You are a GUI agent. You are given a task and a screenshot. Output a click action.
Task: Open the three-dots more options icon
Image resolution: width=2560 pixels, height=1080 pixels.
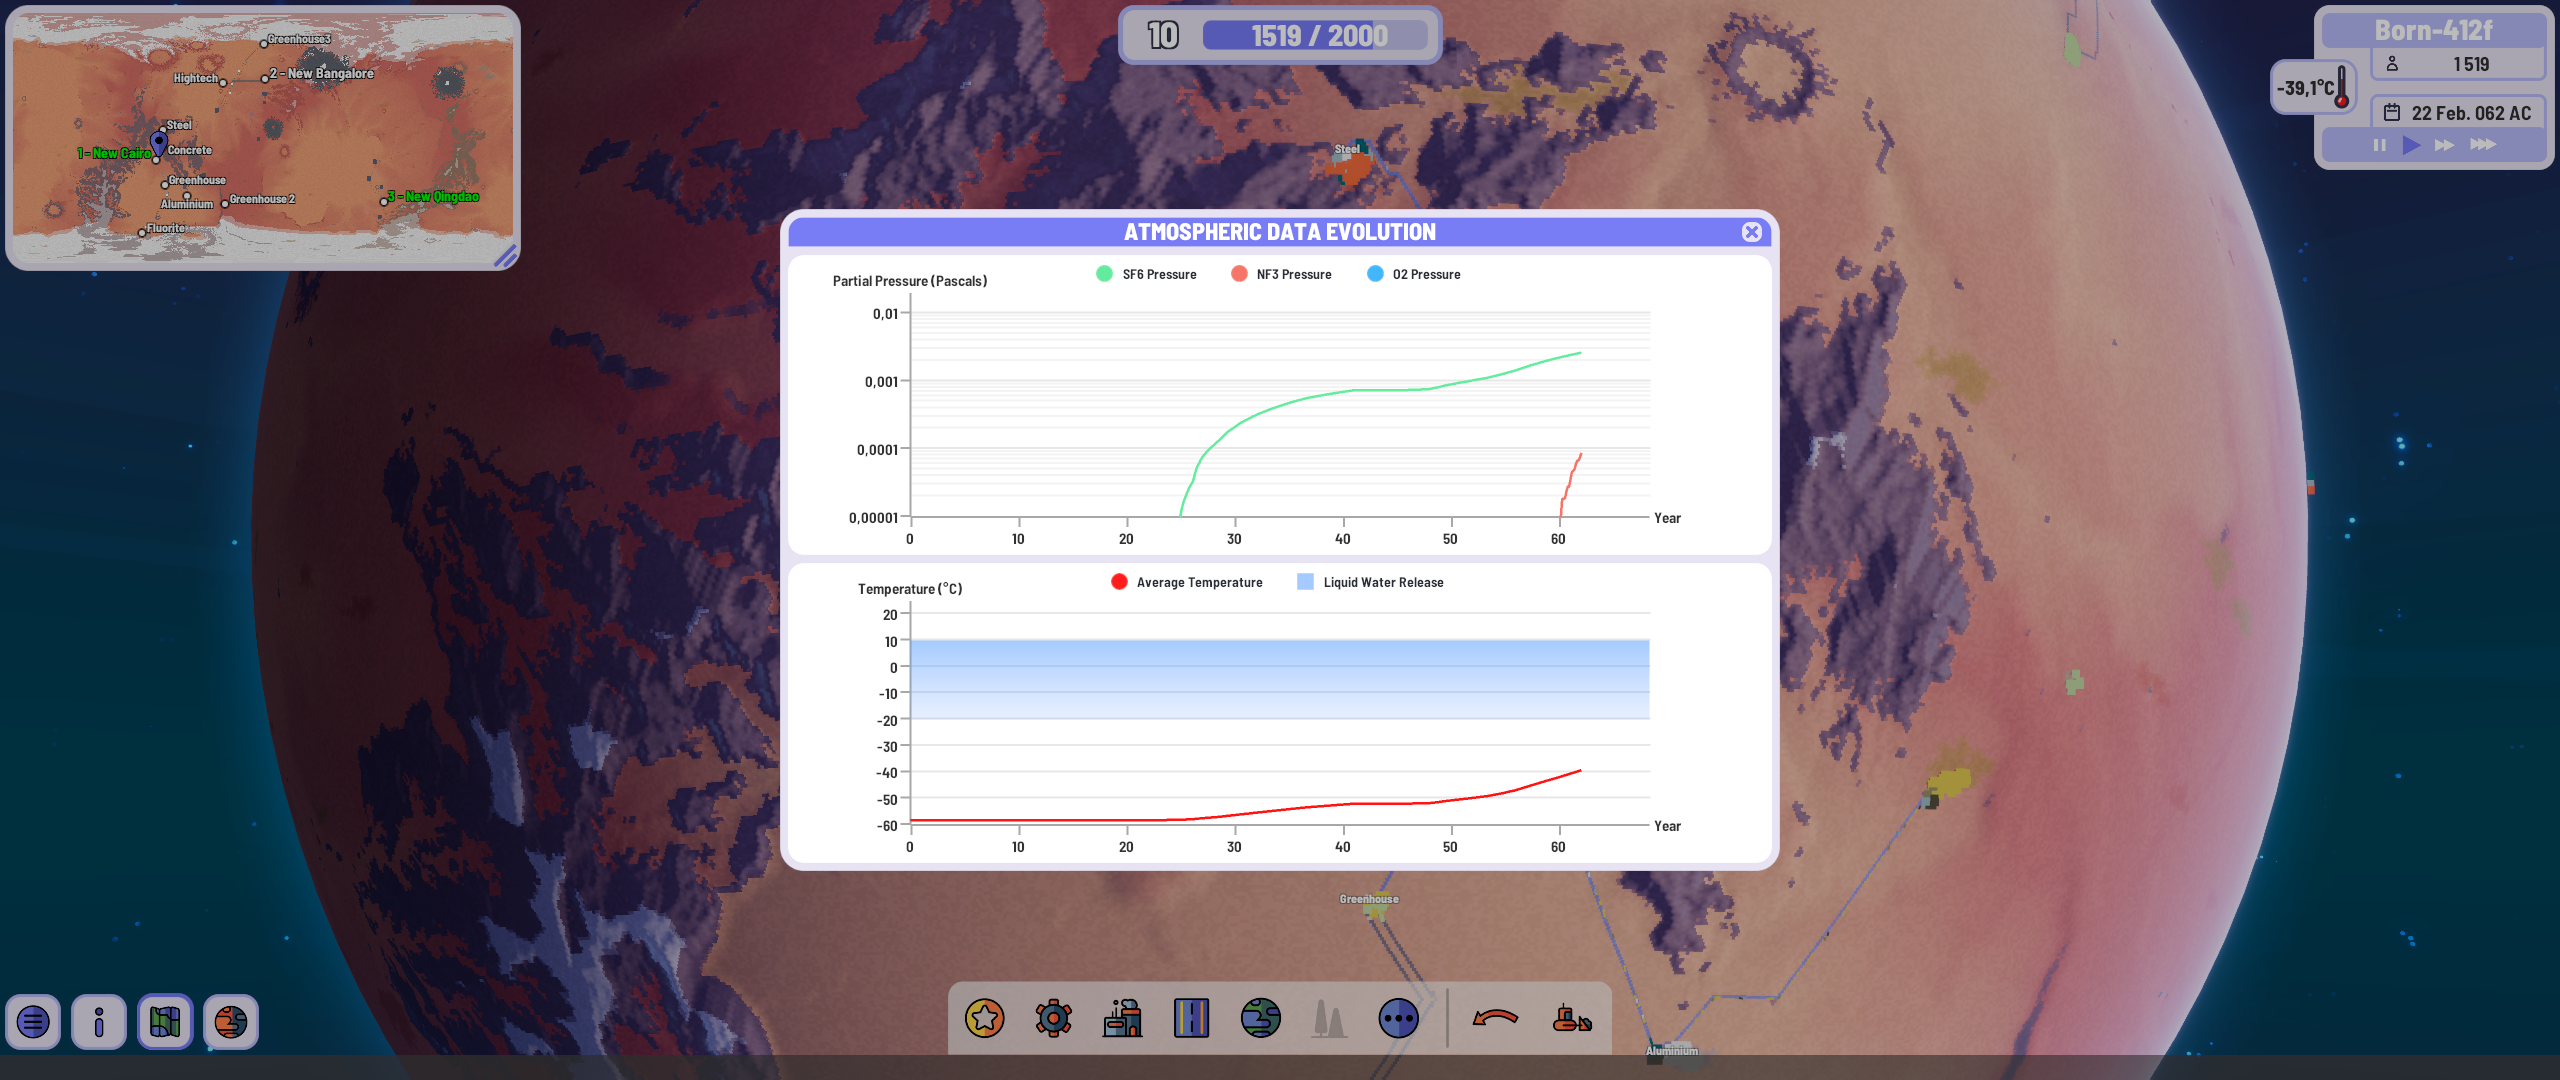[x=1398, y=1019]
